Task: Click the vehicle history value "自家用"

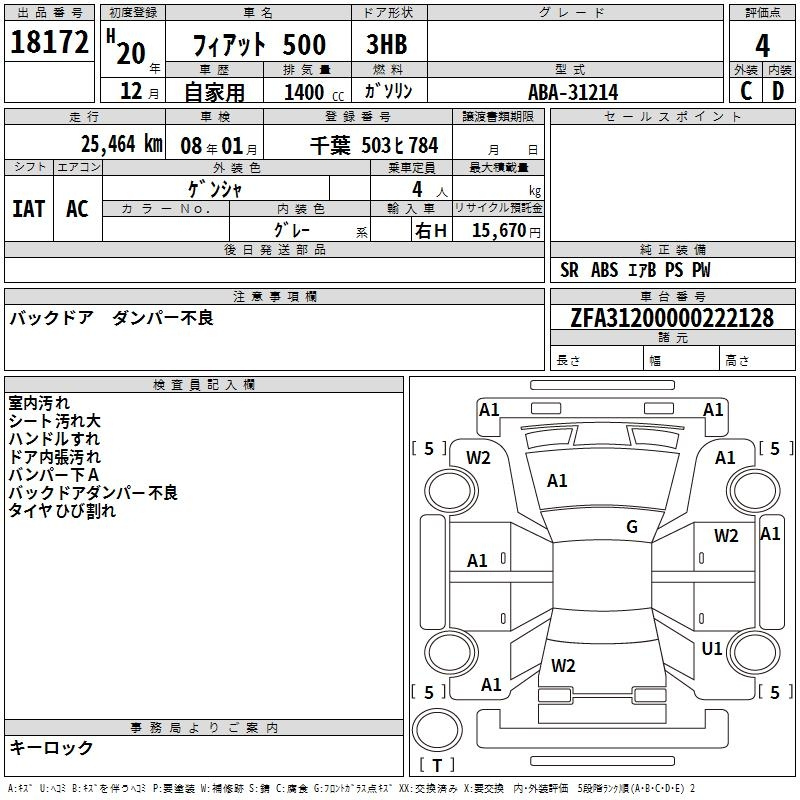Action: point(214,92)
